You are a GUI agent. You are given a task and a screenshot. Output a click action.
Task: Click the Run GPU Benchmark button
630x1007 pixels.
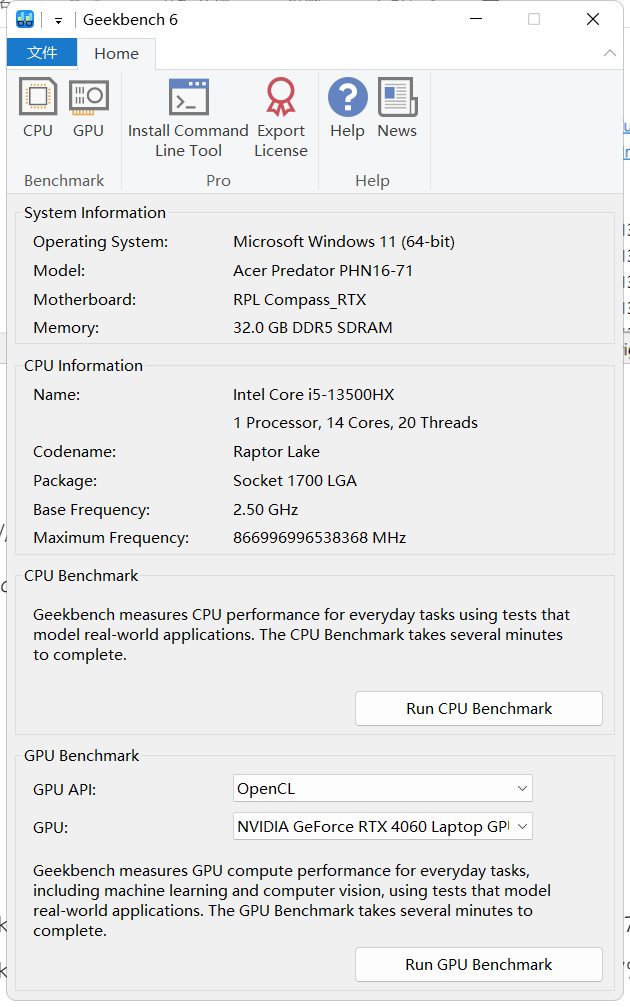[479, 964]
